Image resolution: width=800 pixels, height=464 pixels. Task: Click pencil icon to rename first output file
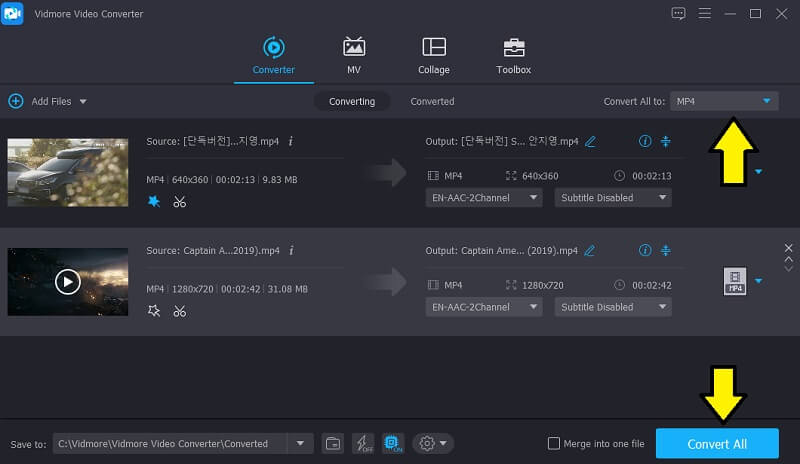[x=590, y=141]
